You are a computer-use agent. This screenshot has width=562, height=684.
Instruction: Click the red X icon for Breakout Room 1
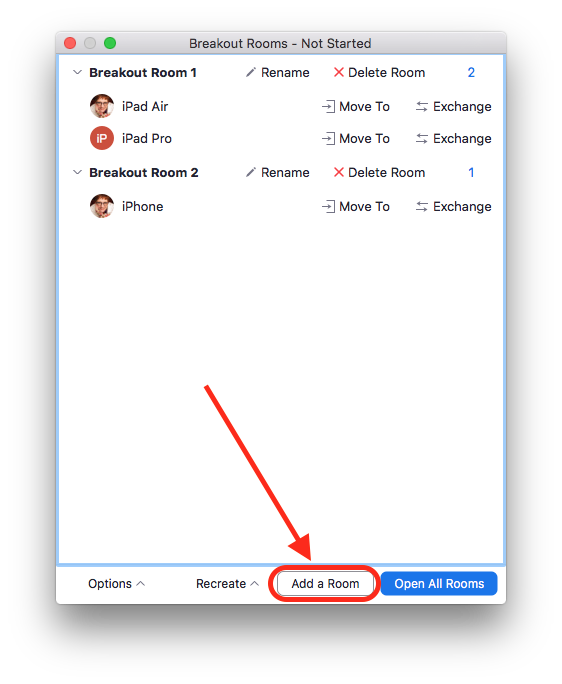[x=339, y=72]
